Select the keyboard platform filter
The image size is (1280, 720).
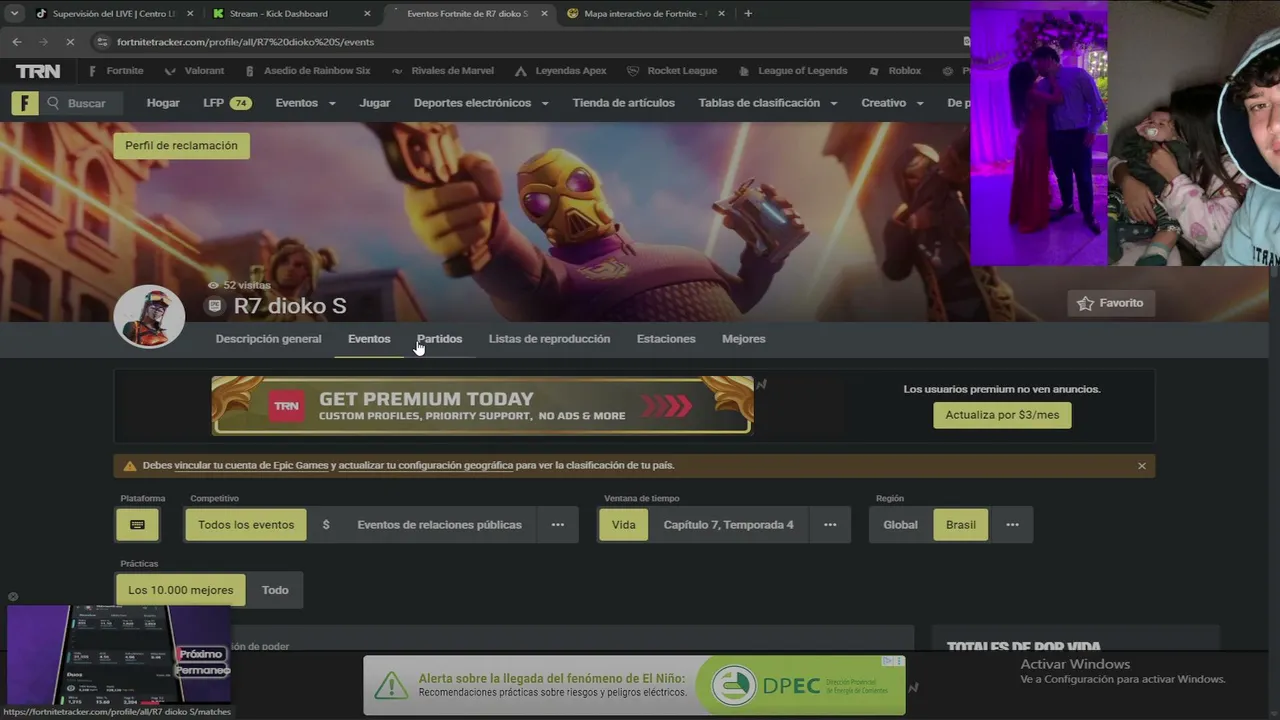[x=138, y=525]
